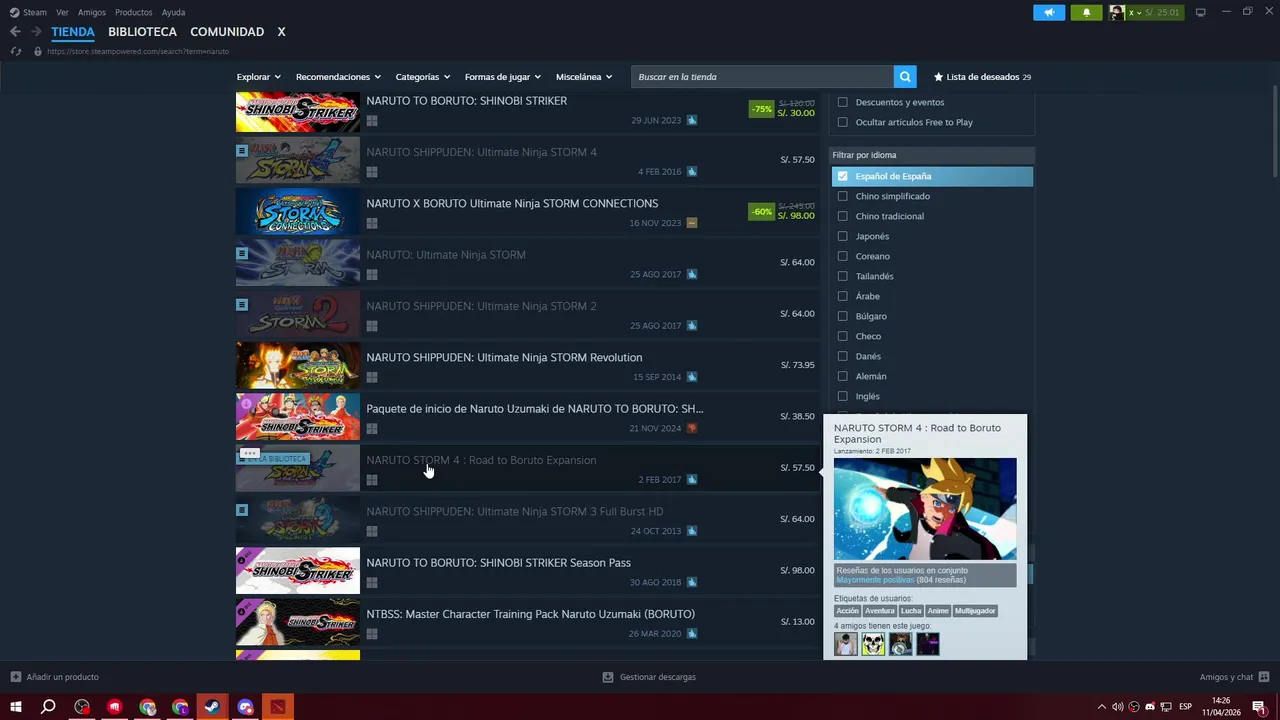Click the Dota 2 icon in the taskbar
This screenshot has height=720, width=1280.
pos(278,707)
